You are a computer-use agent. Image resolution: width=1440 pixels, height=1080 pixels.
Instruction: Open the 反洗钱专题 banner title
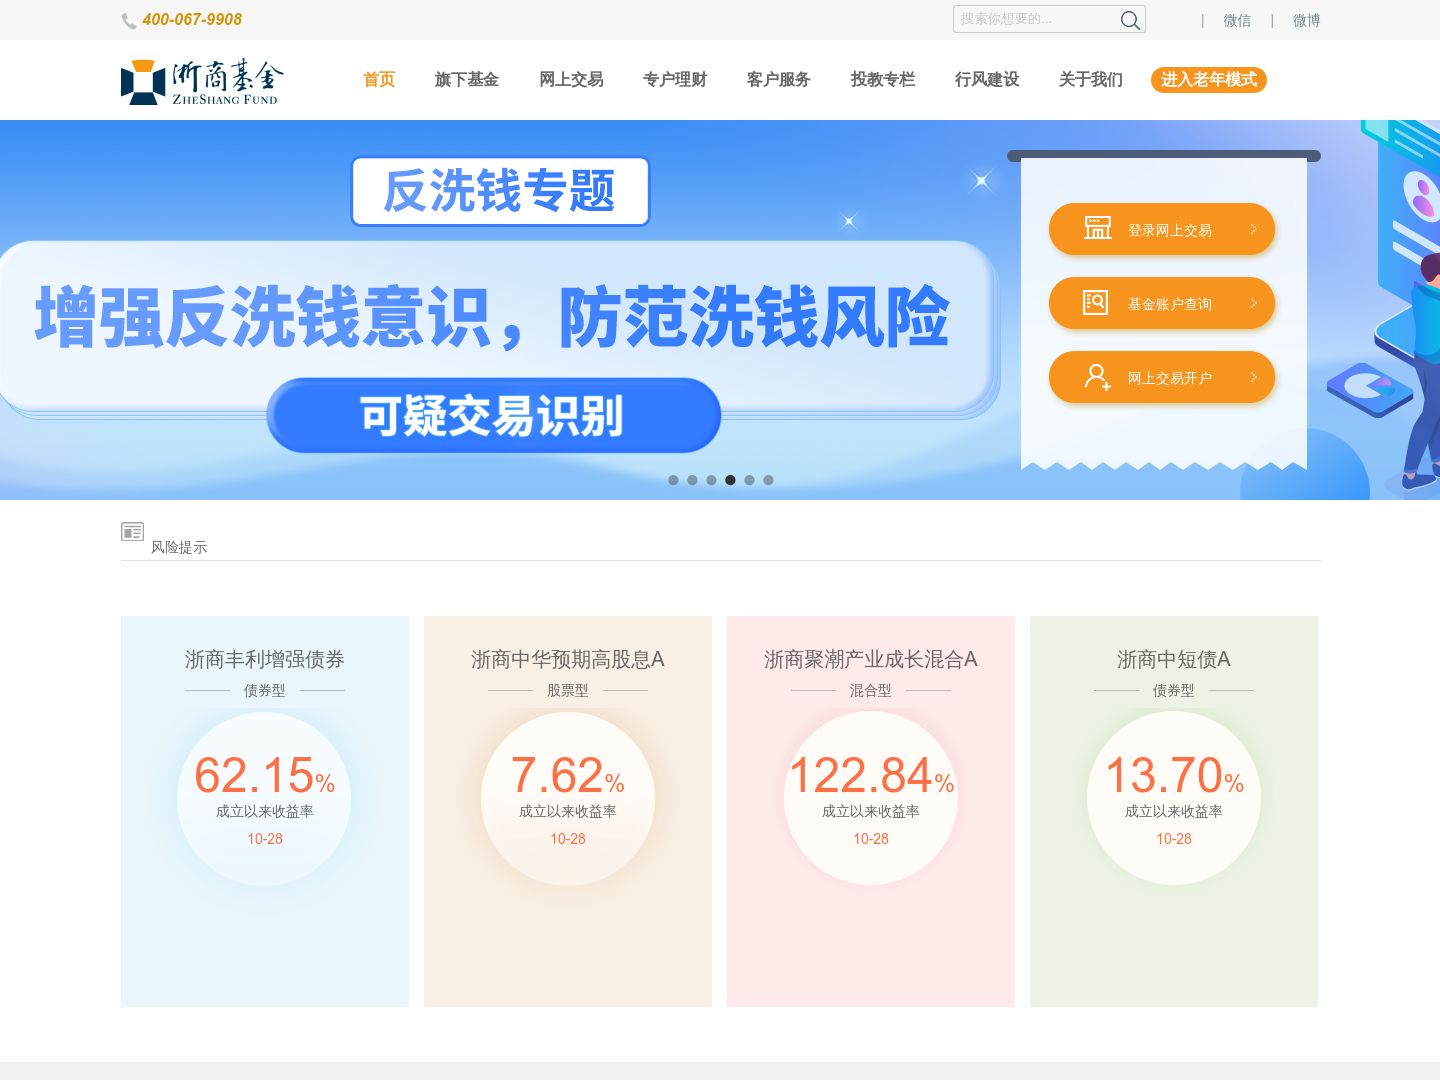click(x=500, y=191)
